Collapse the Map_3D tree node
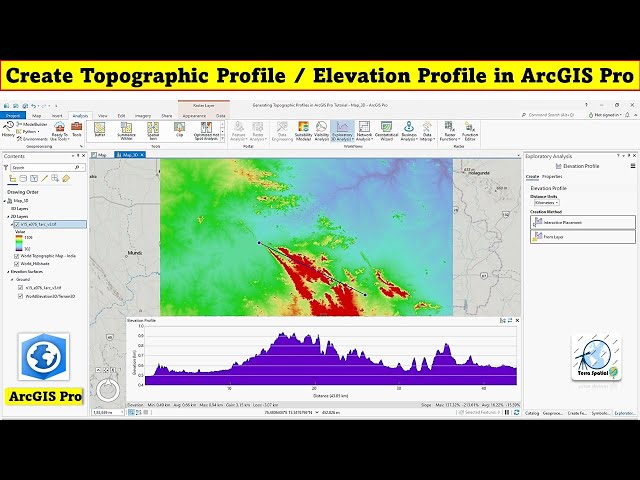 tap(5, 201)
